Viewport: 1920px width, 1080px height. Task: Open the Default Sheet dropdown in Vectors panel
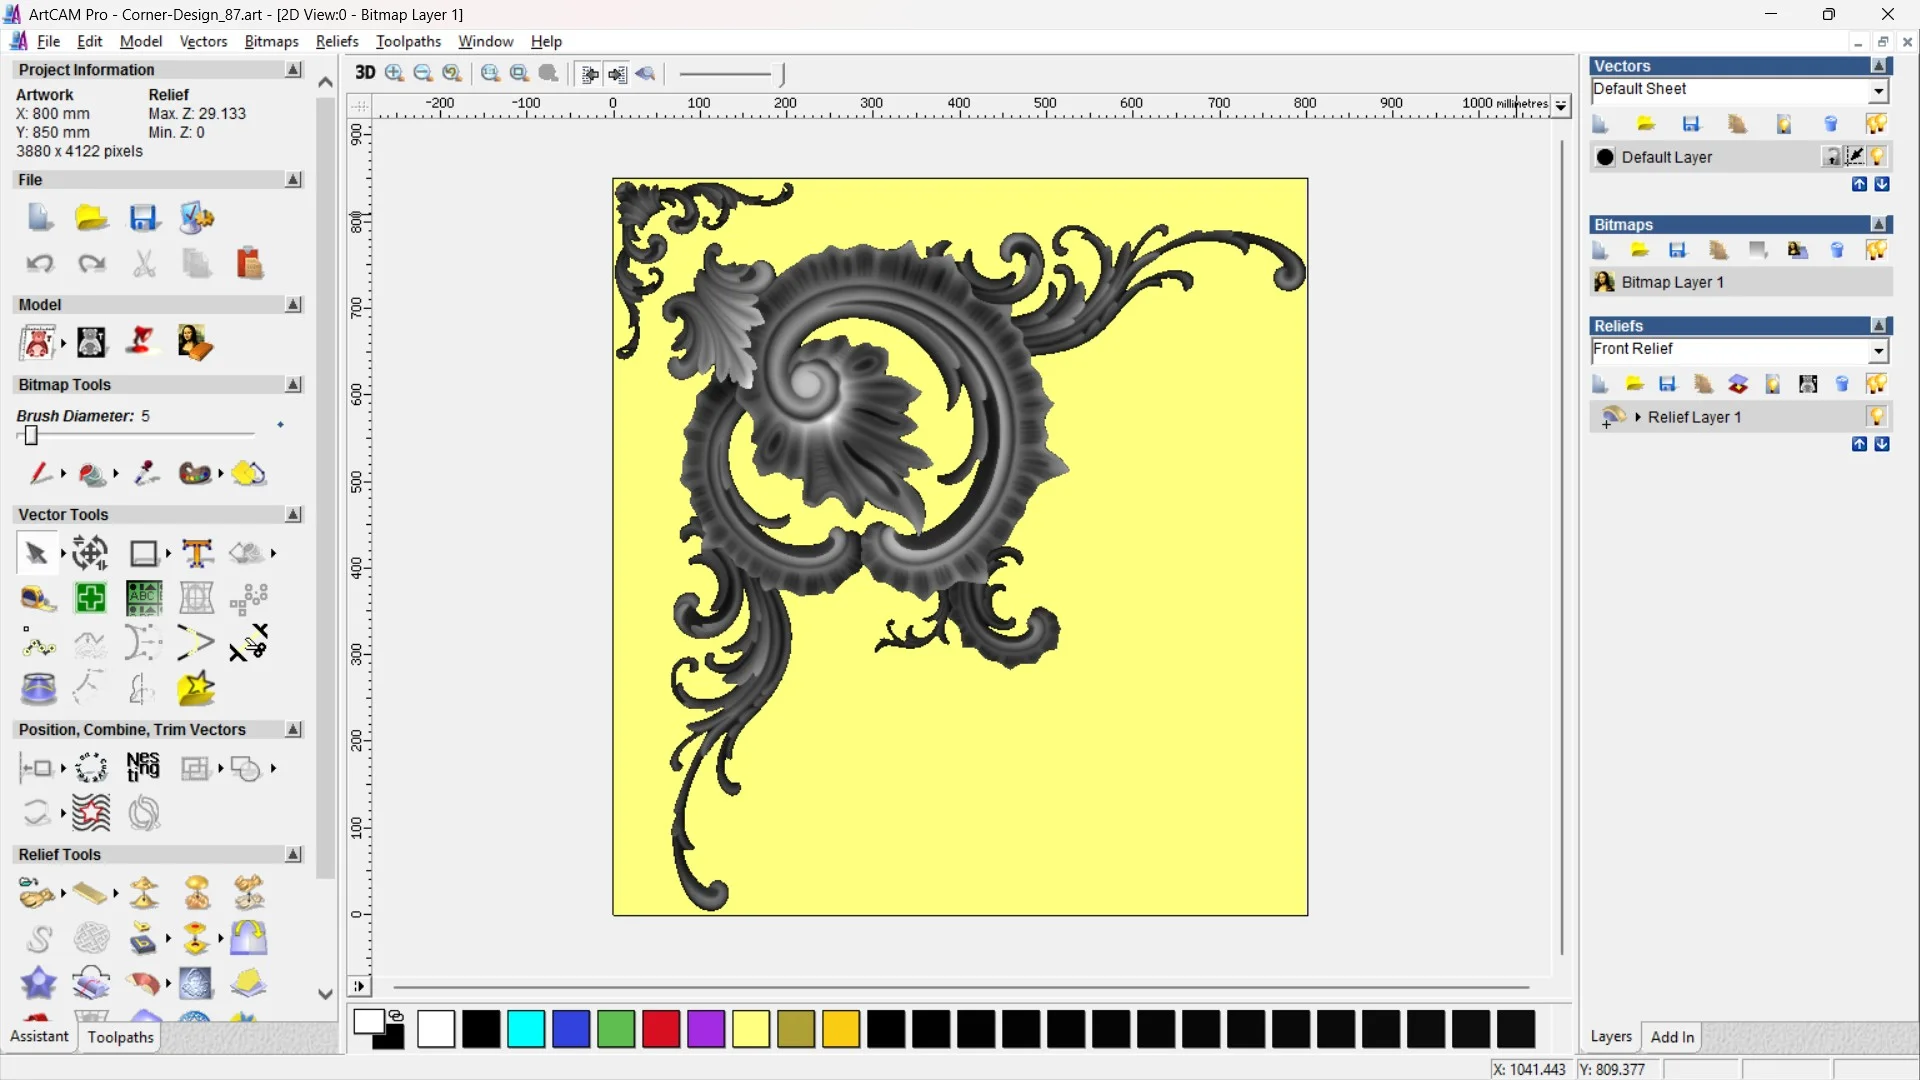[x=1879, y=89]
